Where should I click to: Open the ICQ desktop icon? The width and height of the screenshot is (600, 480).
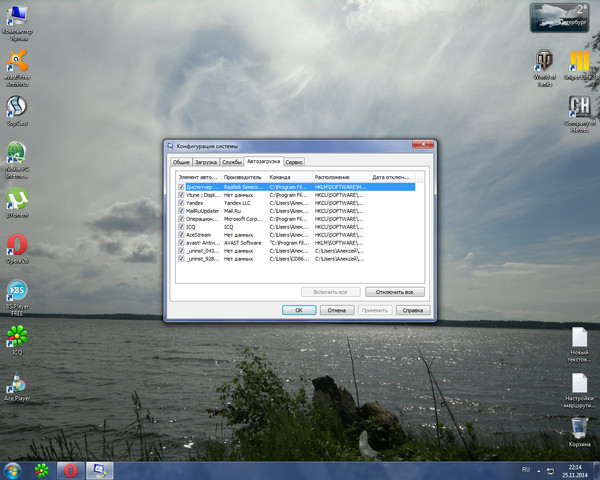point(17,340)
